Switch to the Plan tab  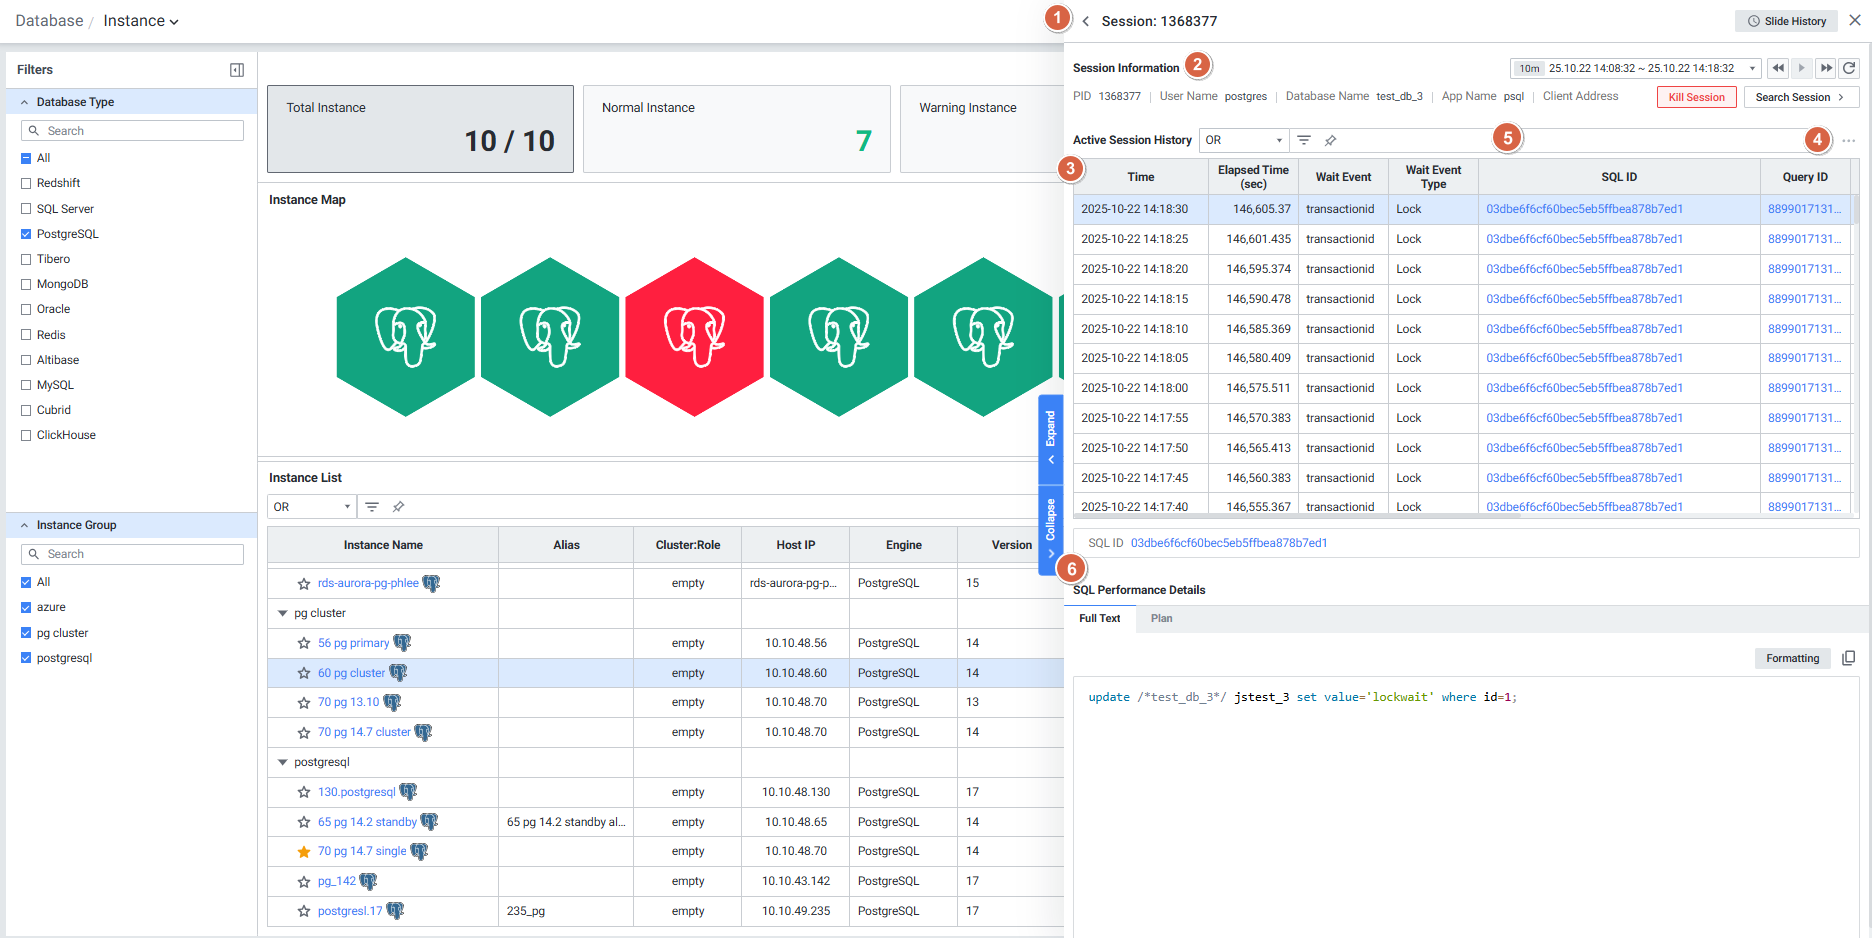[x=1161, y=618]
